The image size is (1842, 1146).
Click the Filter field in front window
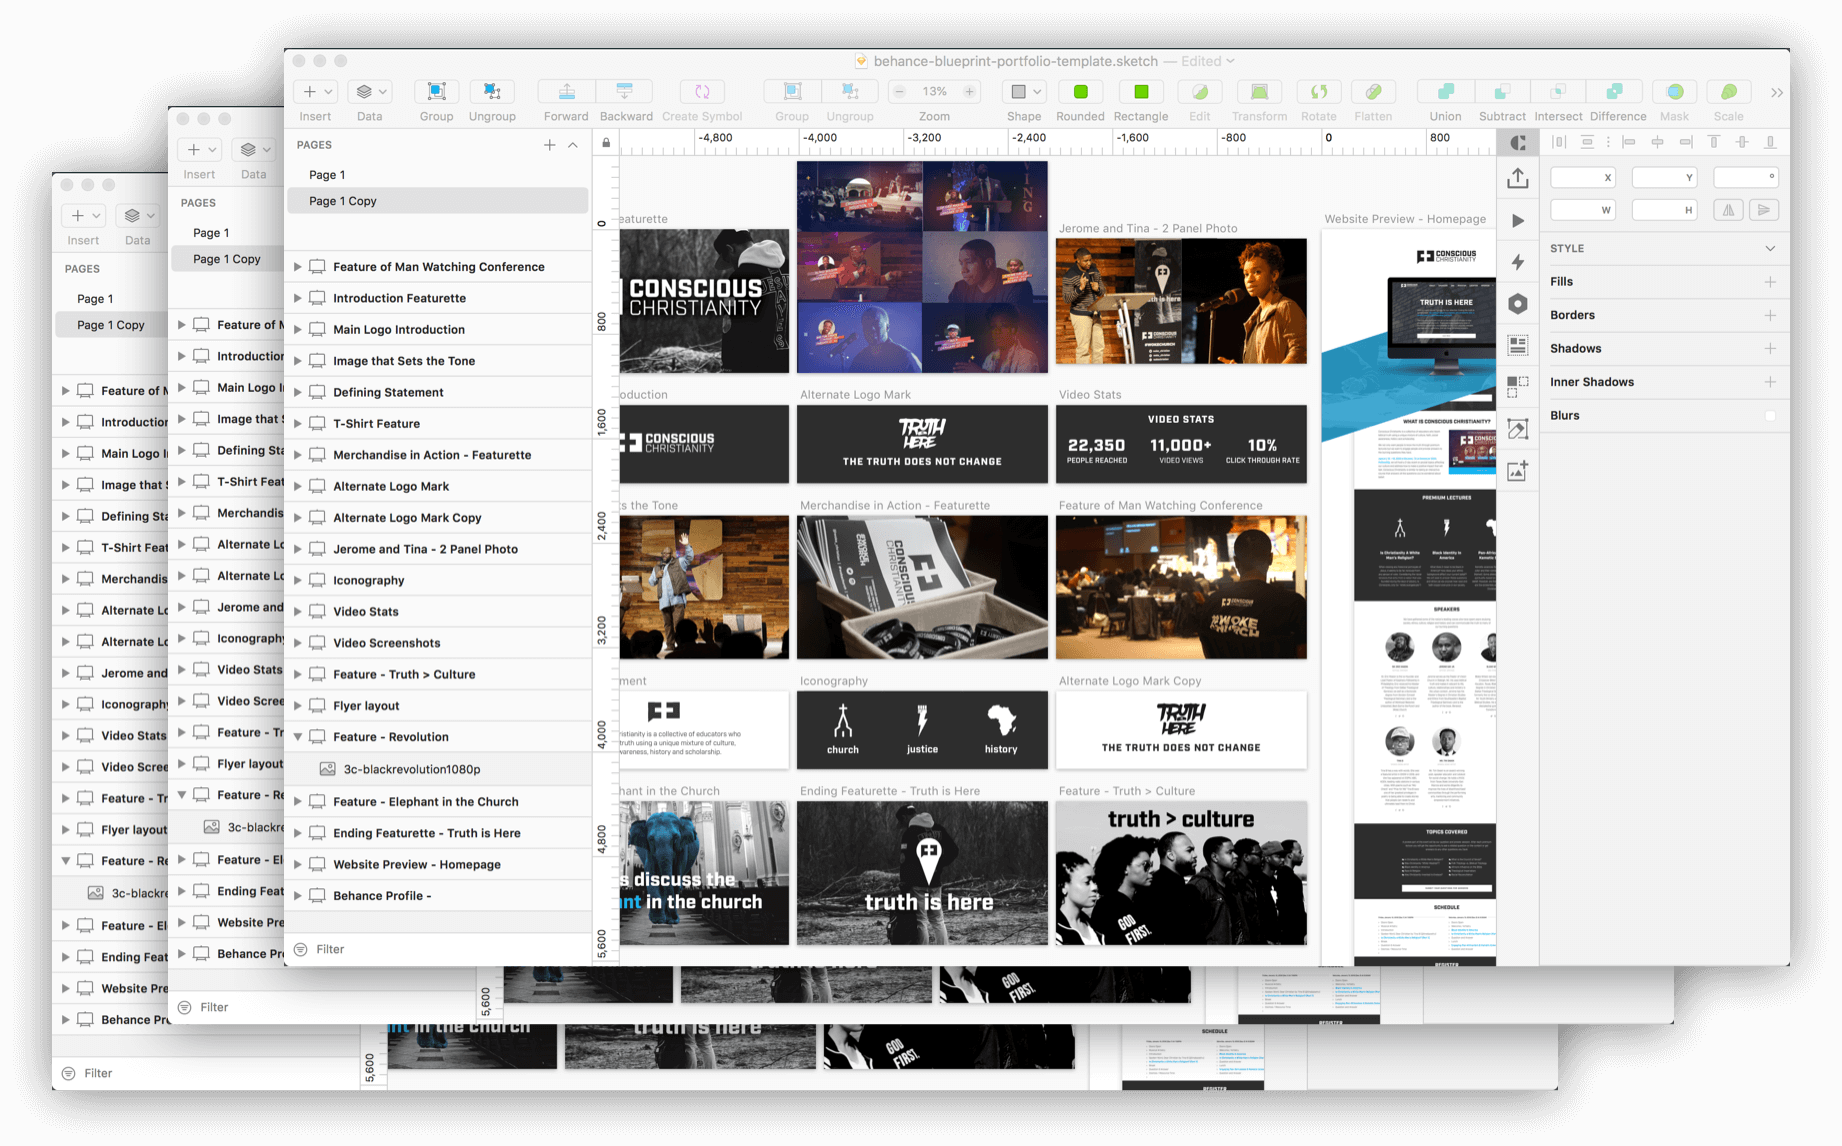pyautogui.click(x=438, y=950)
